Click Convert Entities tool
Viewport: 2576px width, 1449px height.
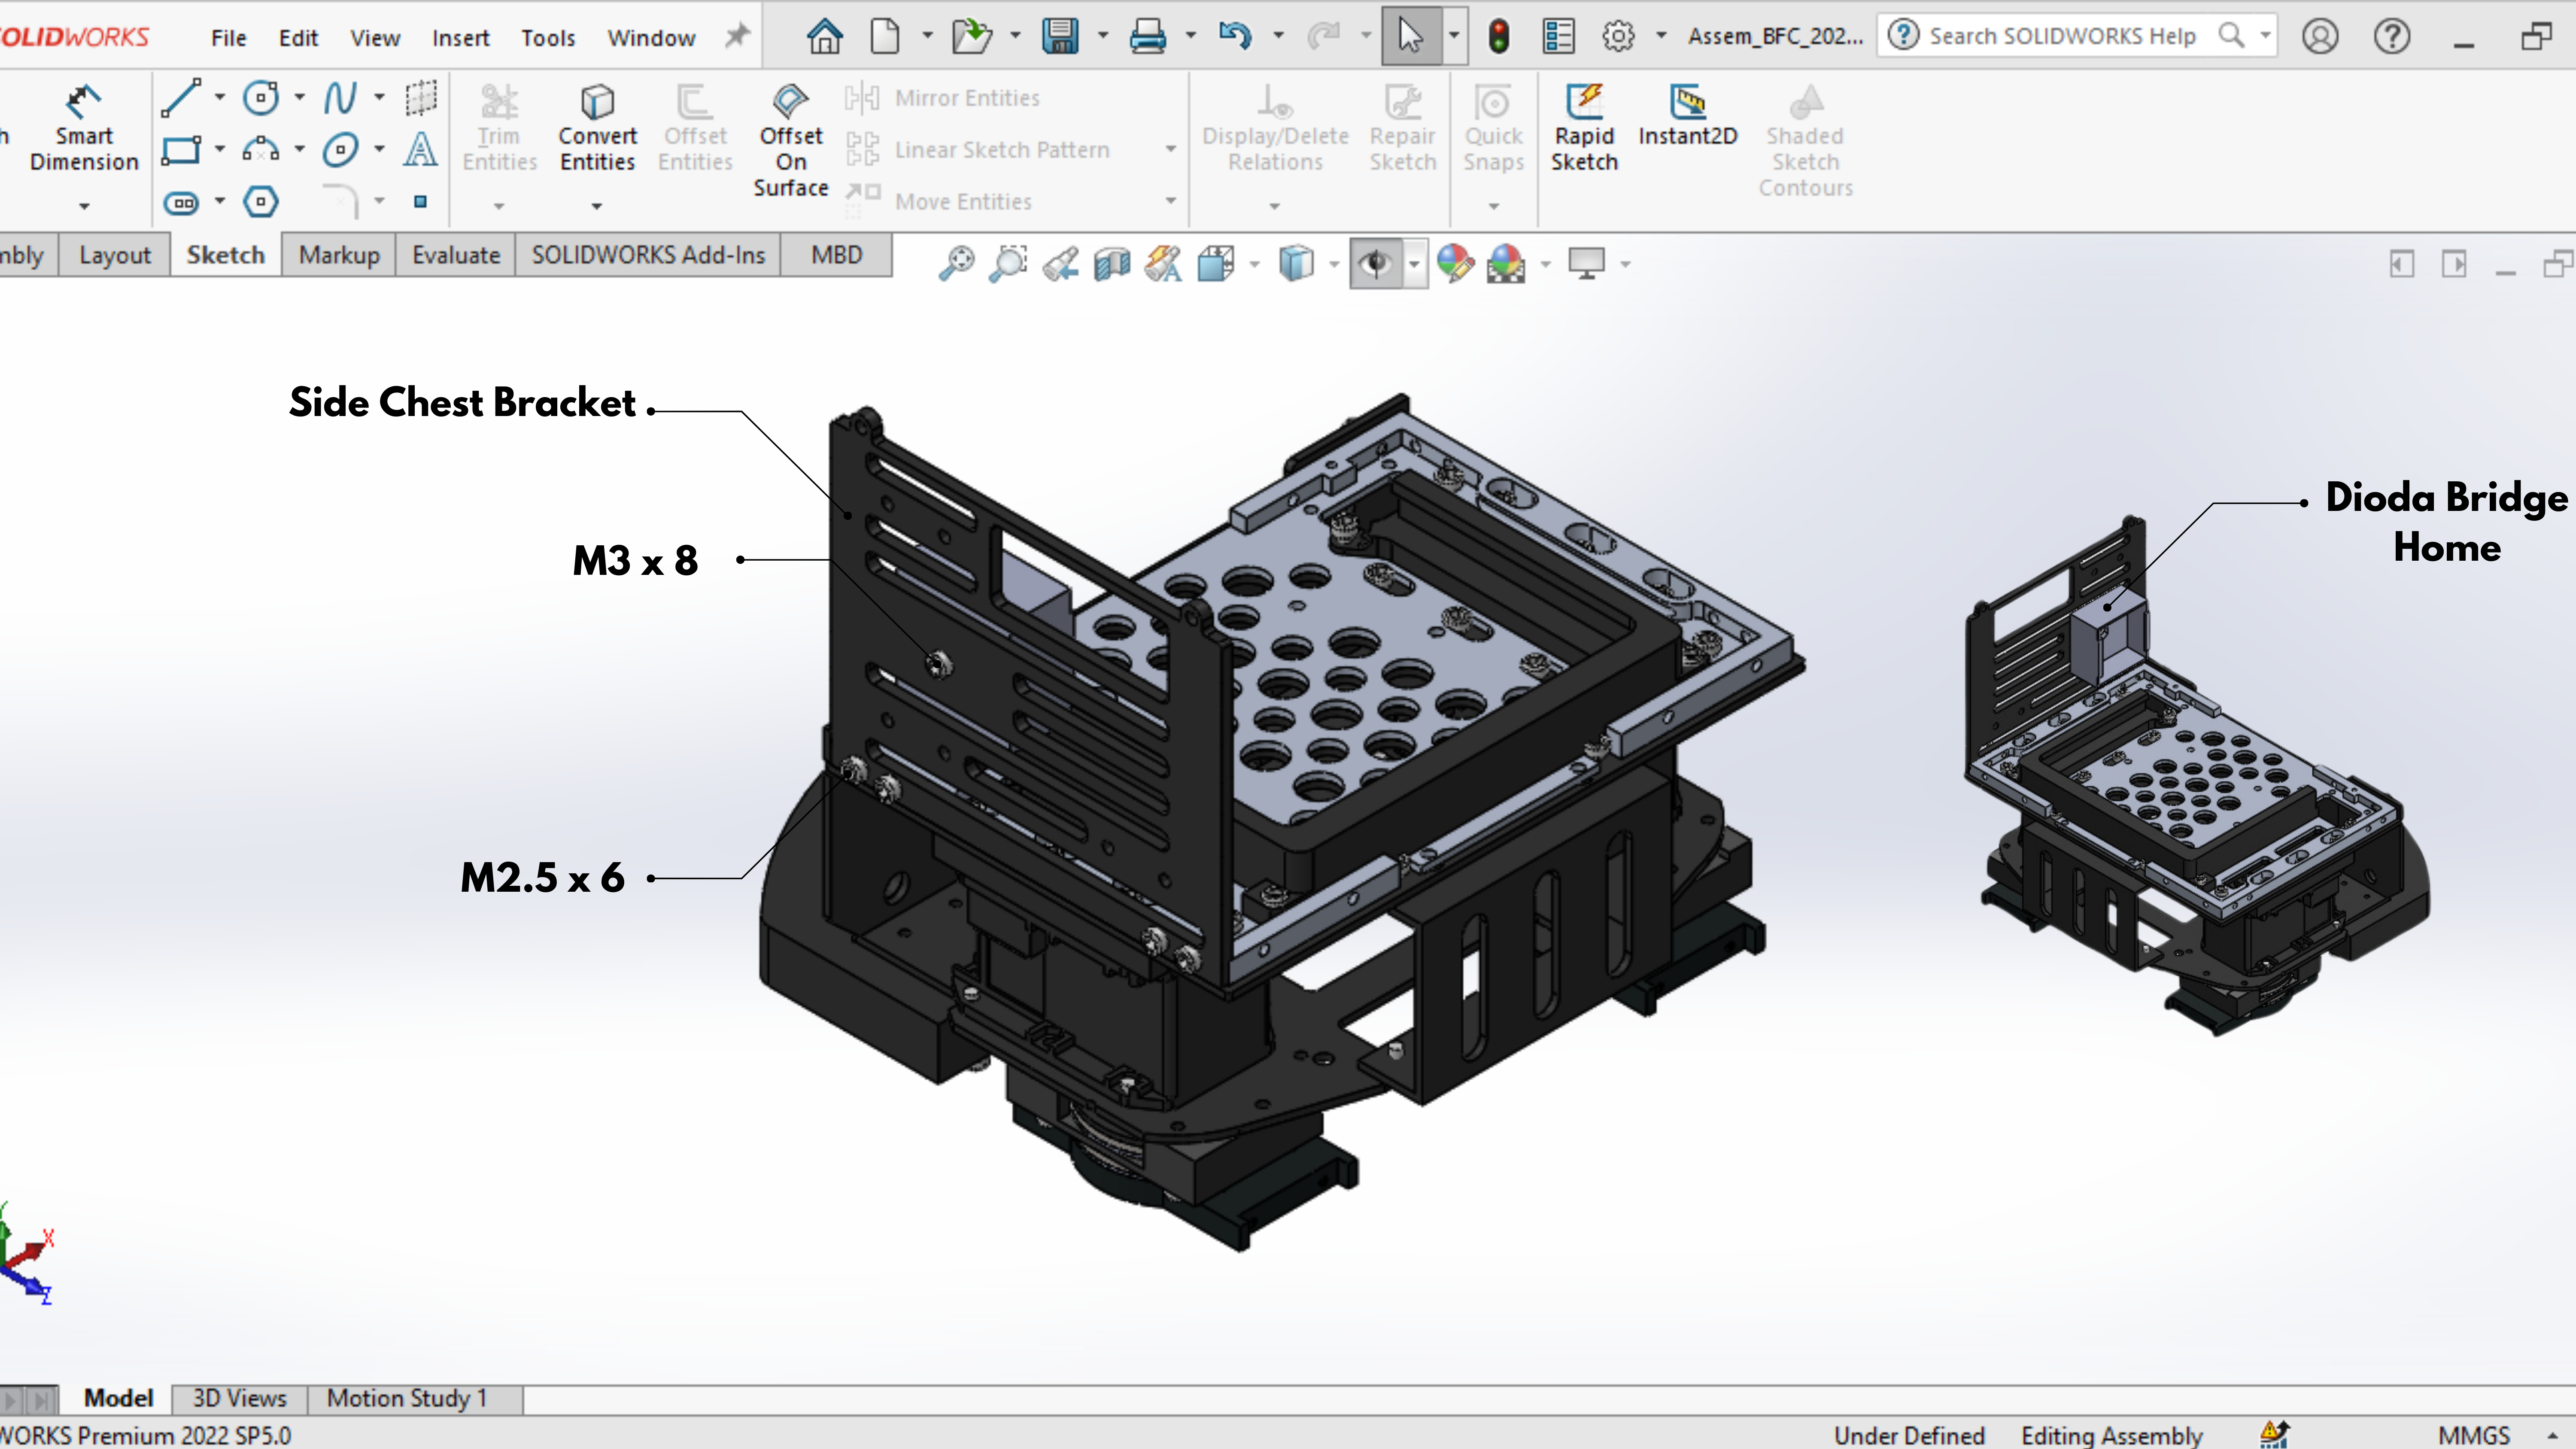(x=597, y=129)
